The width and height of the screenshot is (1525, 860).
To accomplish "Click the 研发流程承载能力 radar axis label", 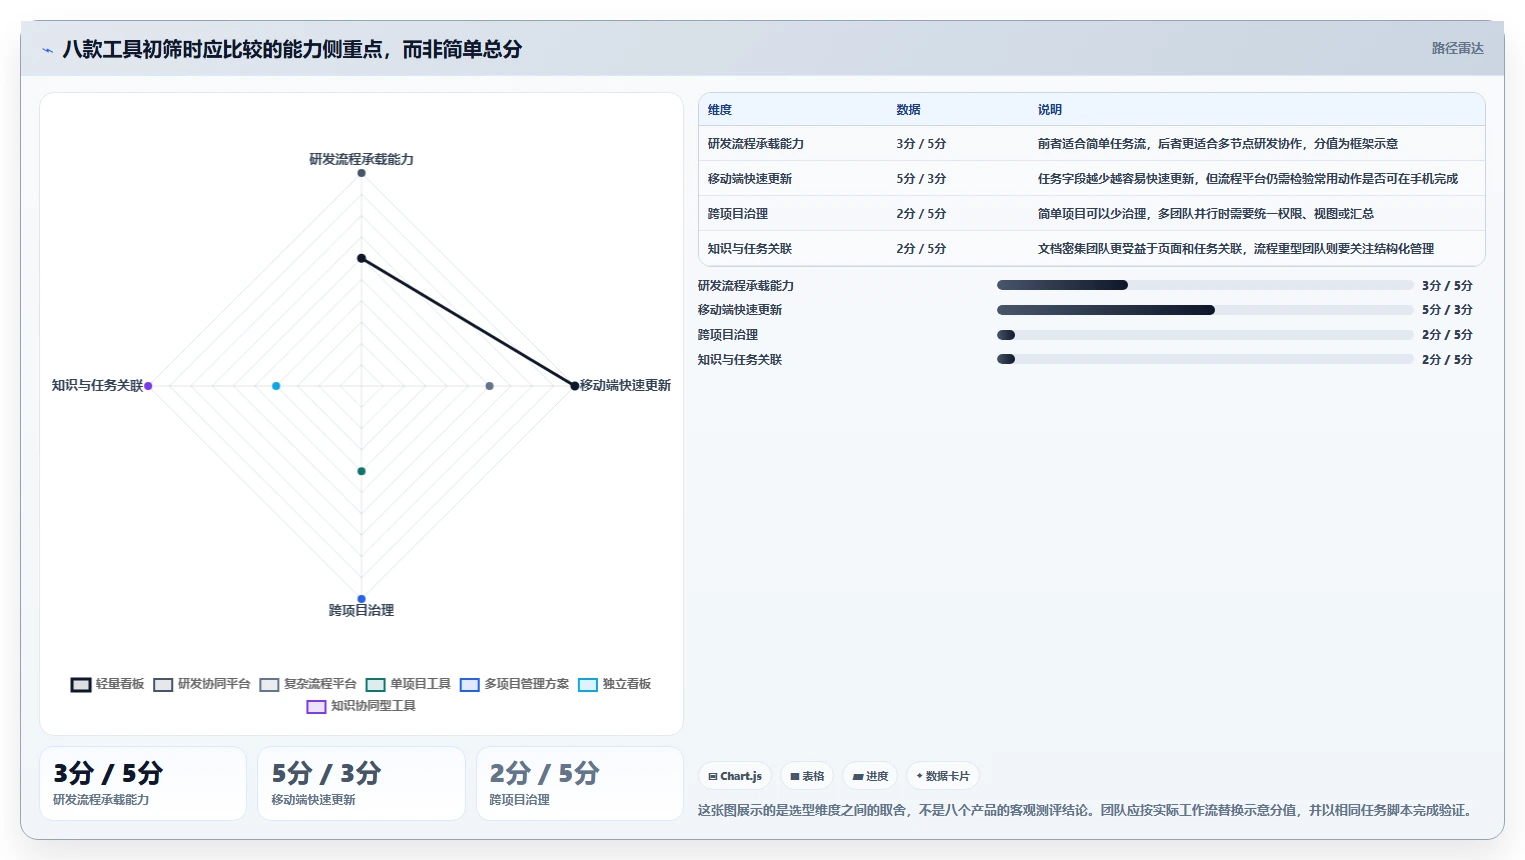I will 361,159.
